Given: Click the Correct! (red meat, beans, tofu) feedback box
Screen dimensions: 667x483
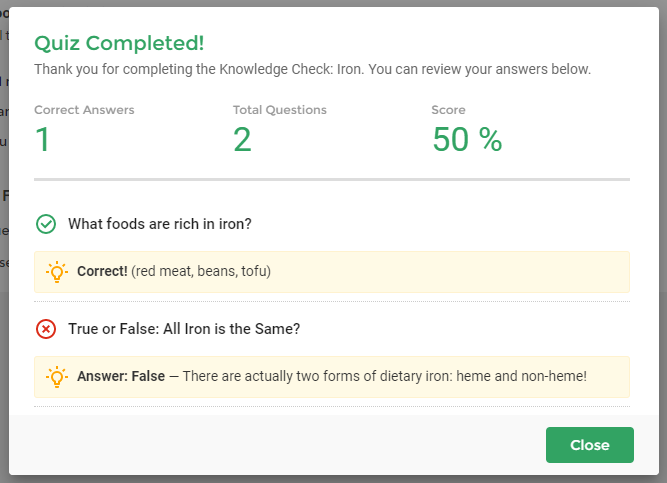Looking at the screenshot, I should click(x=332, y=272).
